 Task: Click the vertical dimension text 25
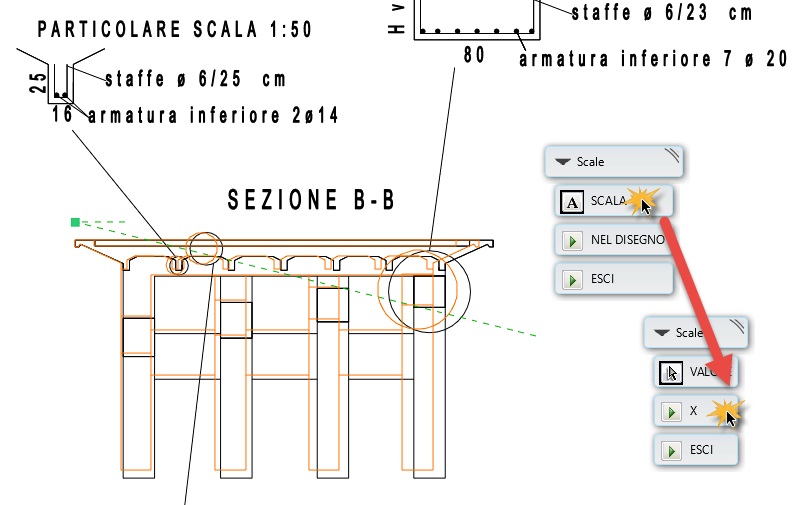point(38,83)
